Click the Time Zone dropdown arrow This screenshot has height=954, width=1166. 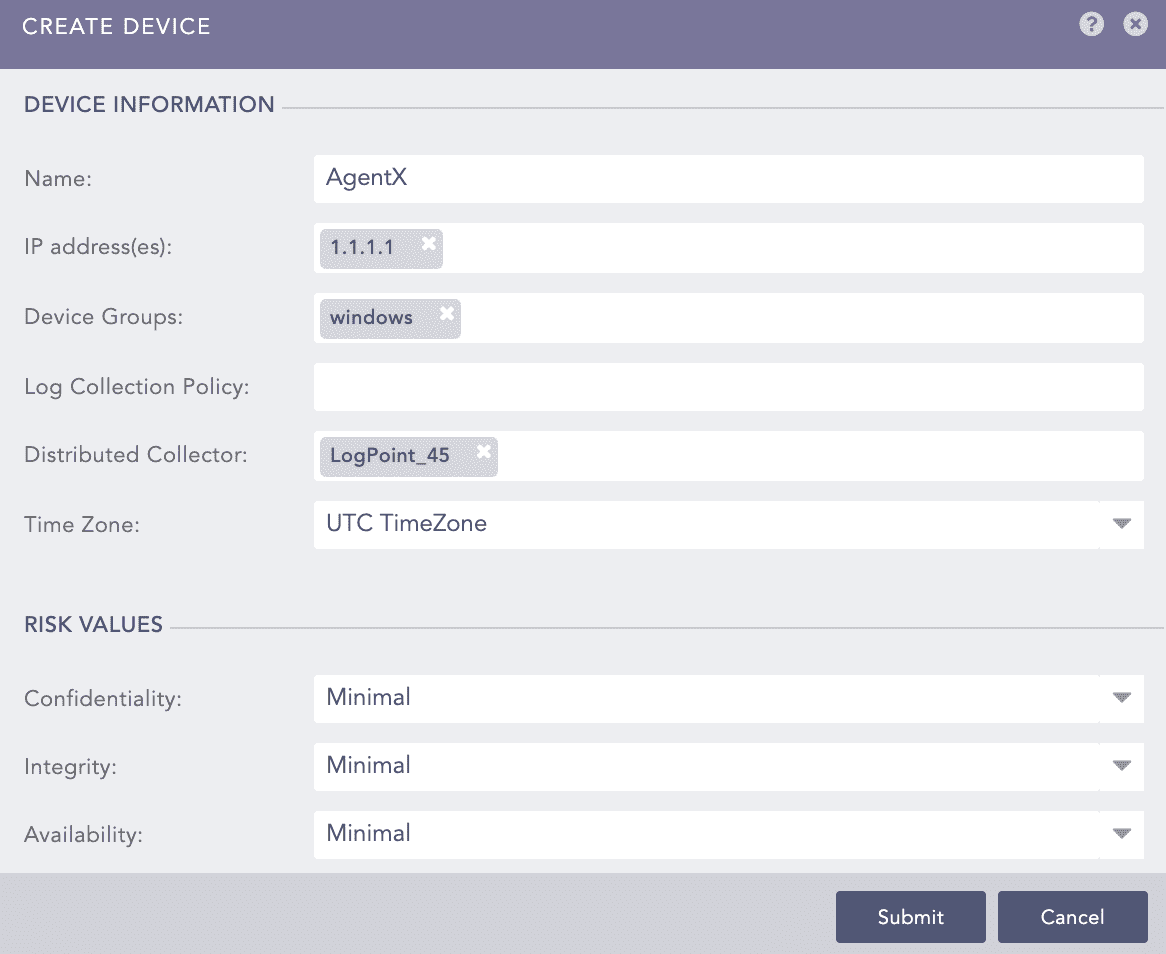pyautogui.click(x=1121, y=524)
